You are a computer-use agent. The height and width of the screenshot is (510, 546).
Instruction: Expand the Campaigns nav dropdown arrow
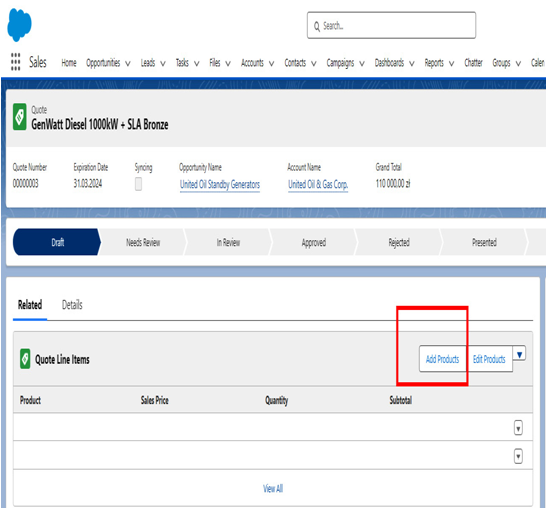362,64
